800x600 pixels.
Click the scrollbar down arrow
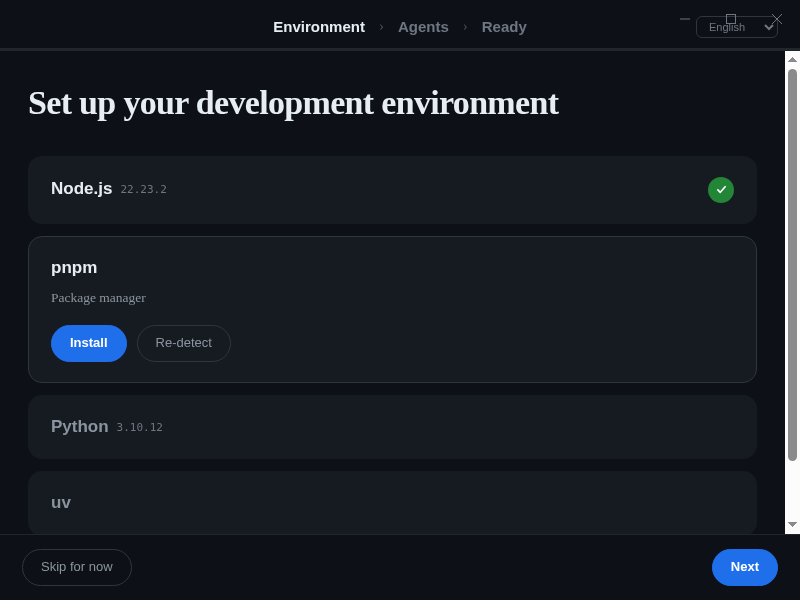792,524
